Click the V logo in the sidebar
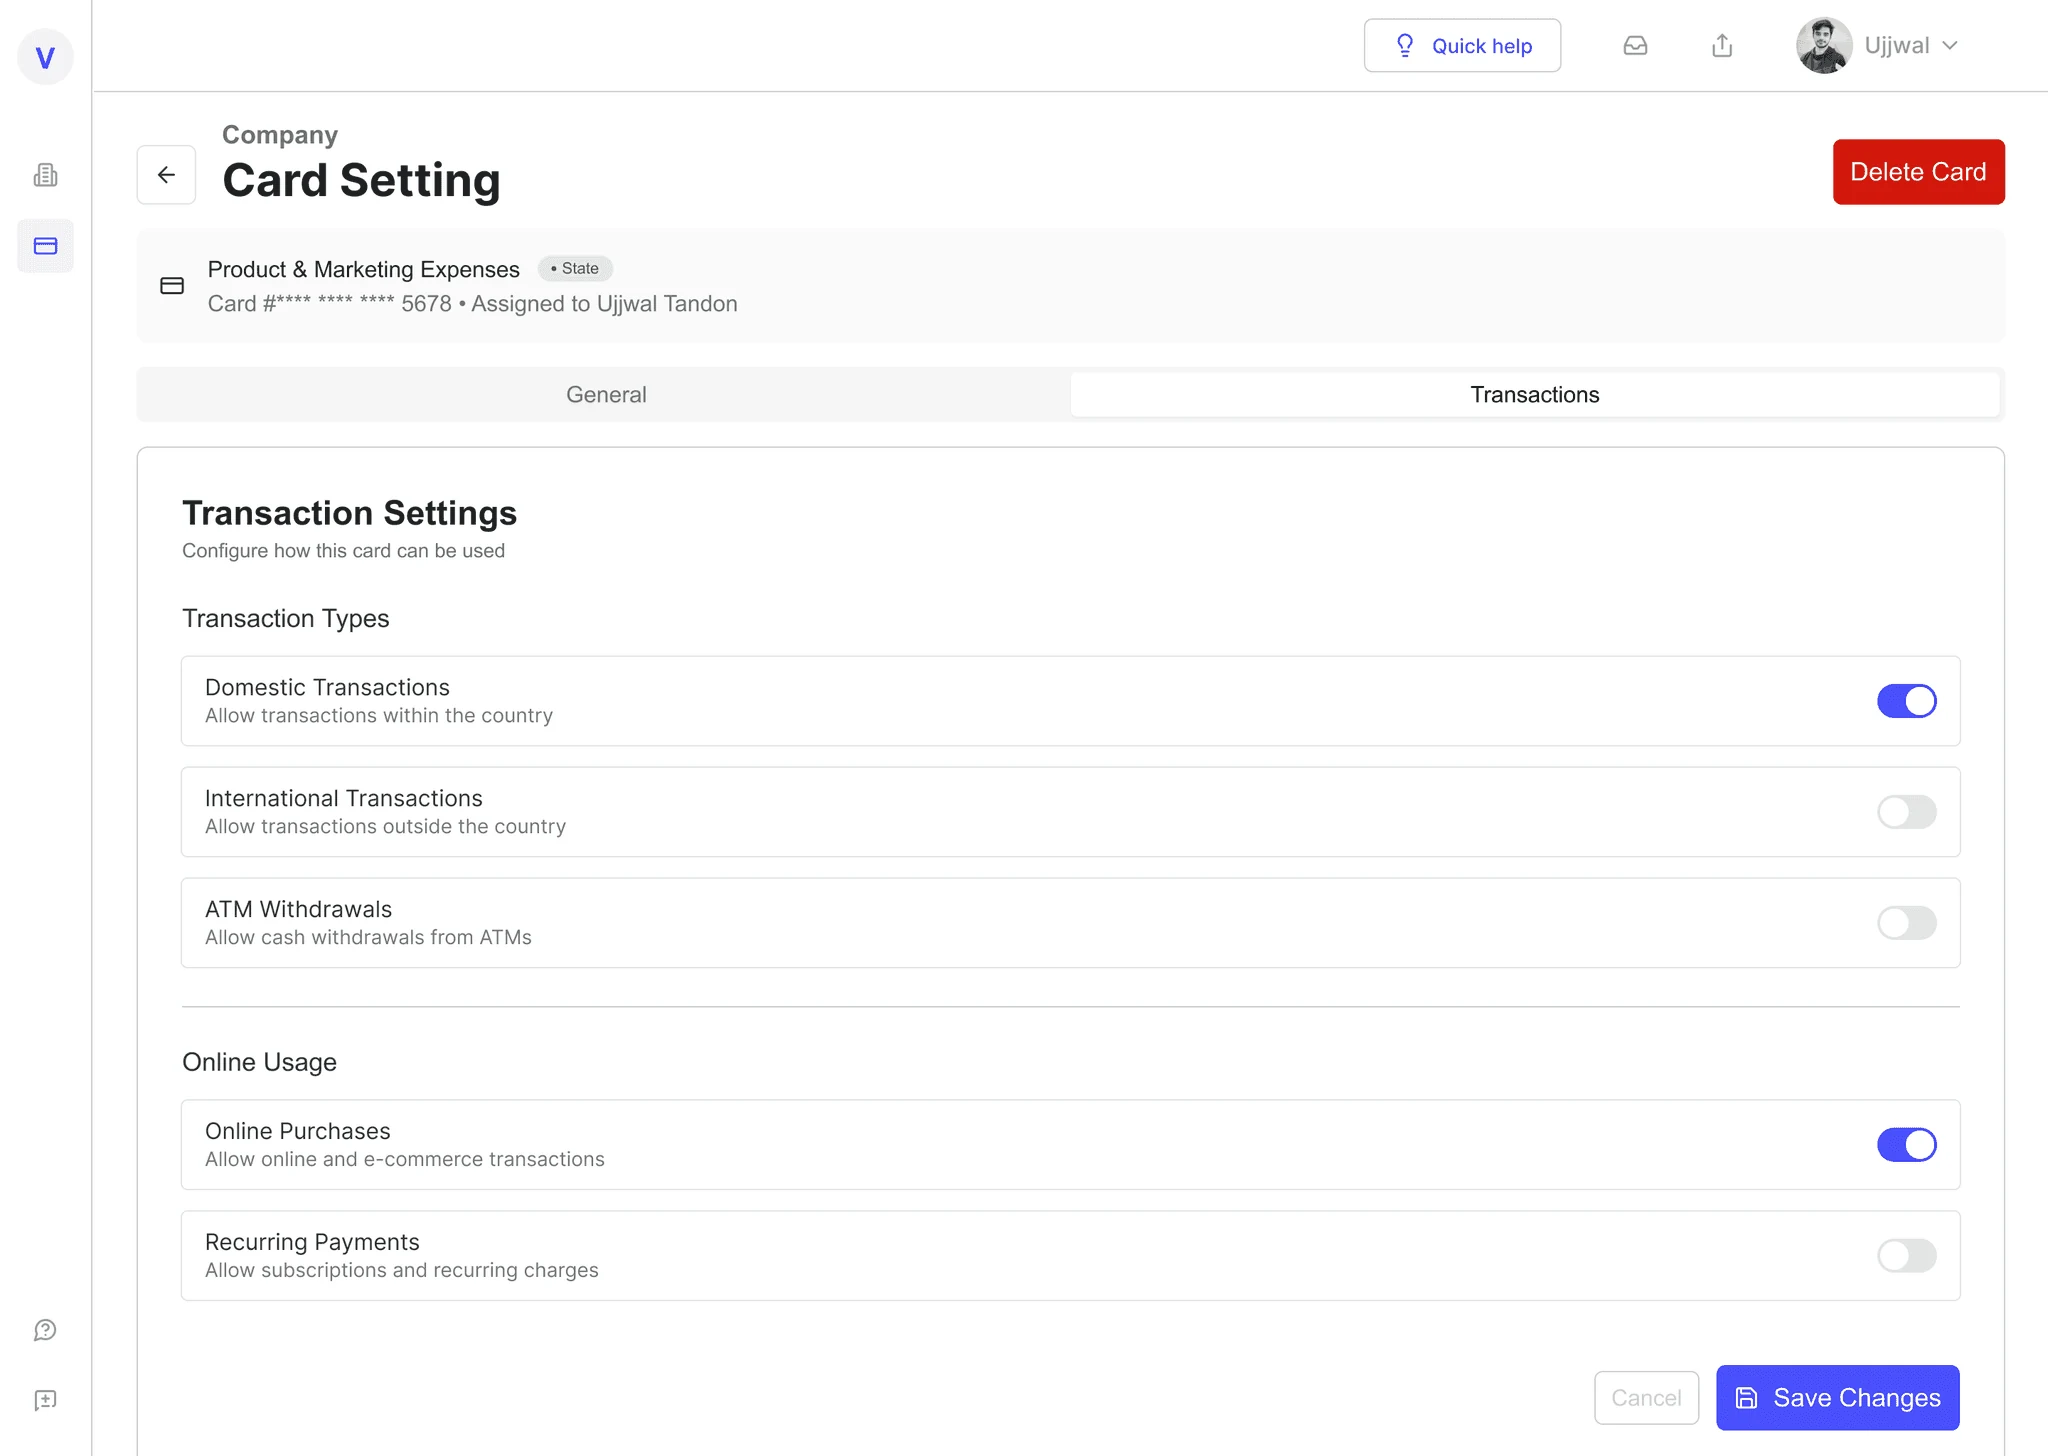2048x1456 pixels. (x=45, y=57)
